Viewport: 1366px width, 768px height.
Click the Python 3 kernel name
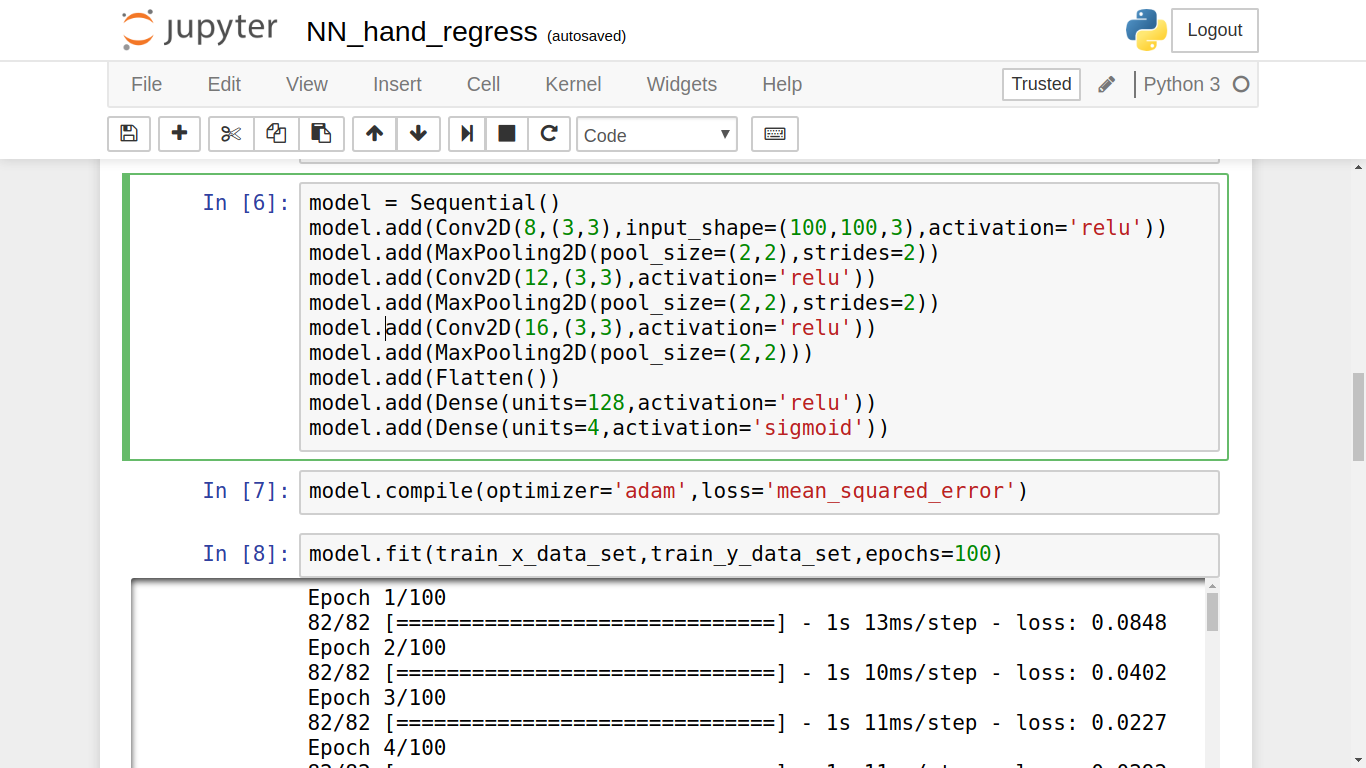1182,85
